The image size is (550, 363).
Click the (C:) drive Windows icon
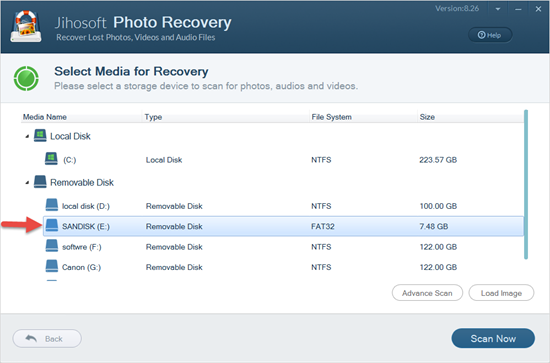point(51,159)
